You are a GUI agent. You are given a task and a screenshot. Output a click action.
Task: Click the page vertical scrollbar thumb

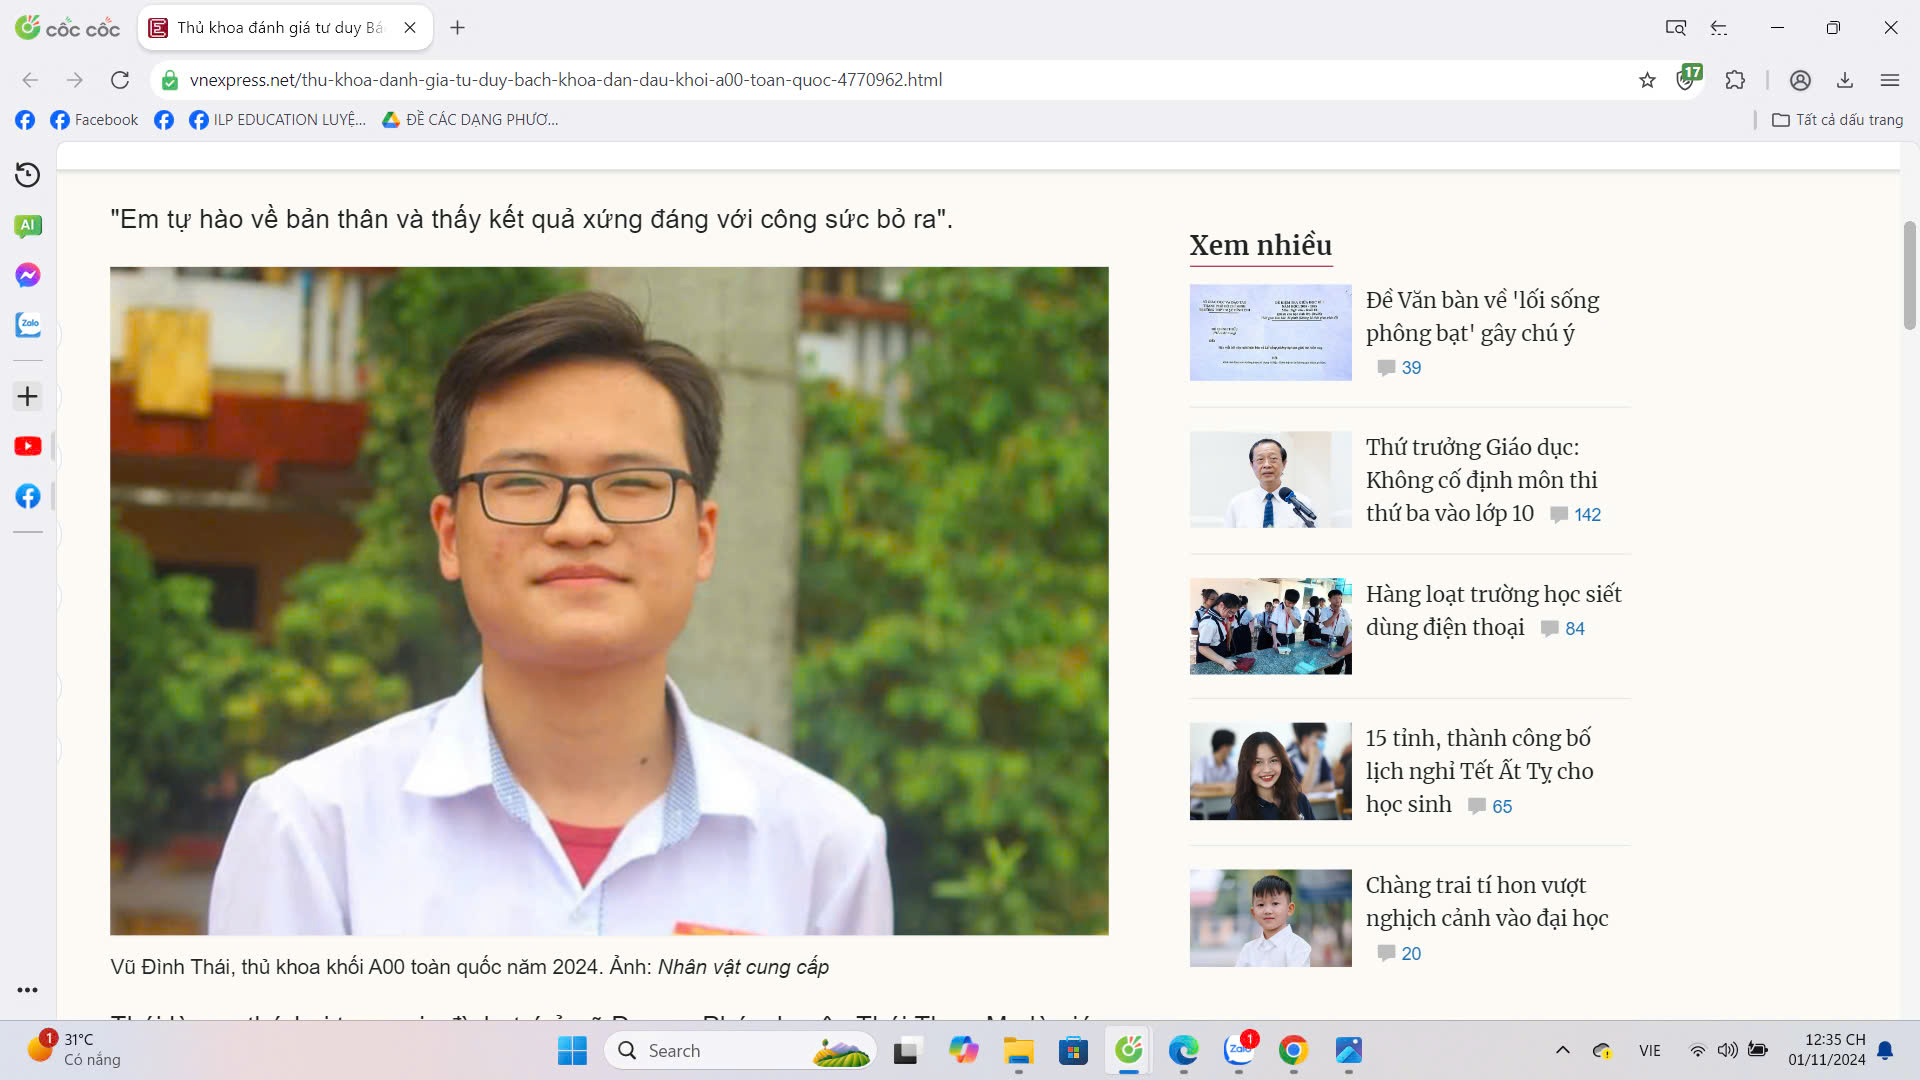1909,275
